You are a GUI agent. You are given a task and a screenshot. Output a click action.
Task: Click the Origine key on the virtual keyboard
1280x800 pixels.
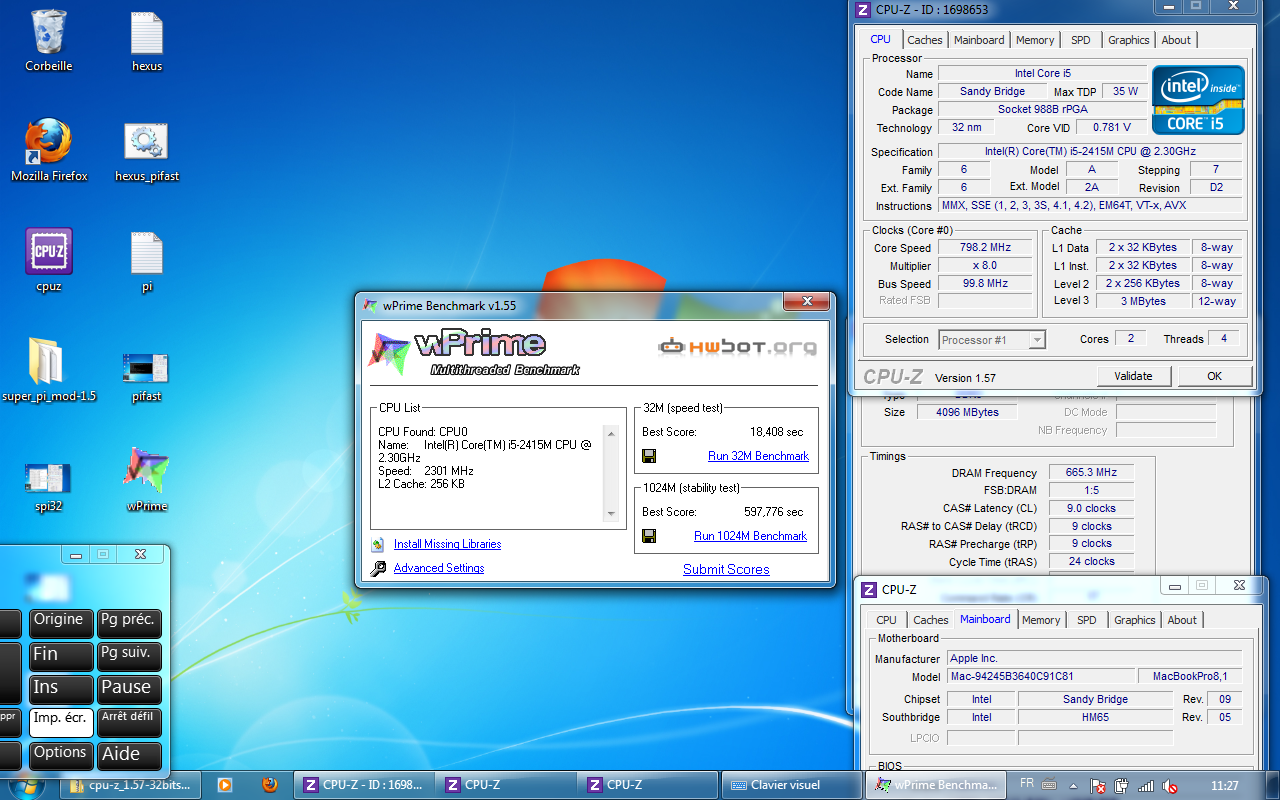[x=61, y=624]
